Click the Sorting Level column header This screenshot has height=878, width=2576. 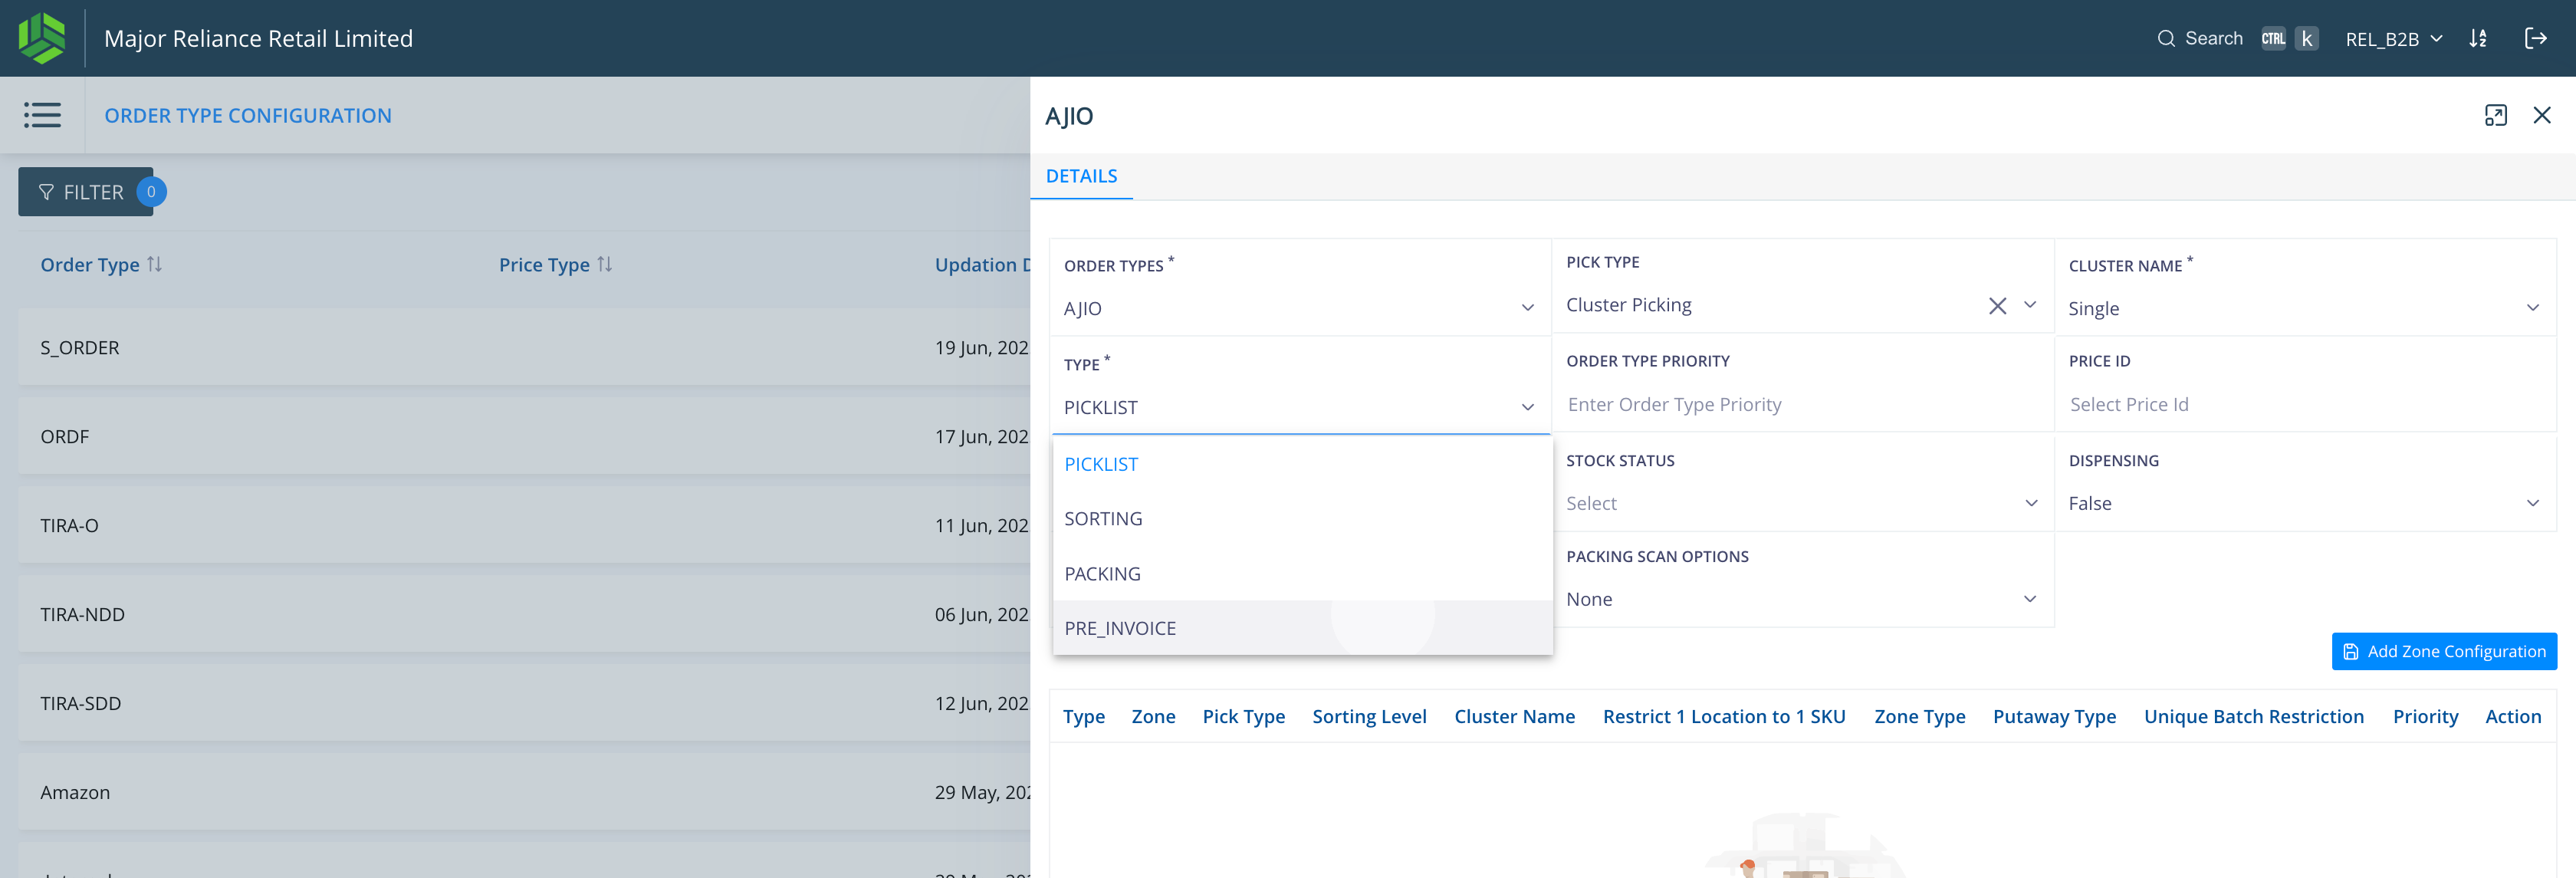tap(1369, 716)
